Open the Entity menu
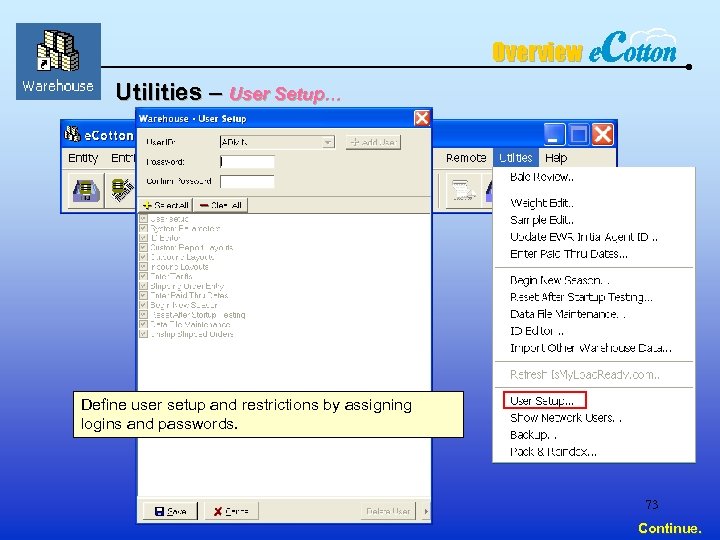720x540 pixels. point(83,158)
